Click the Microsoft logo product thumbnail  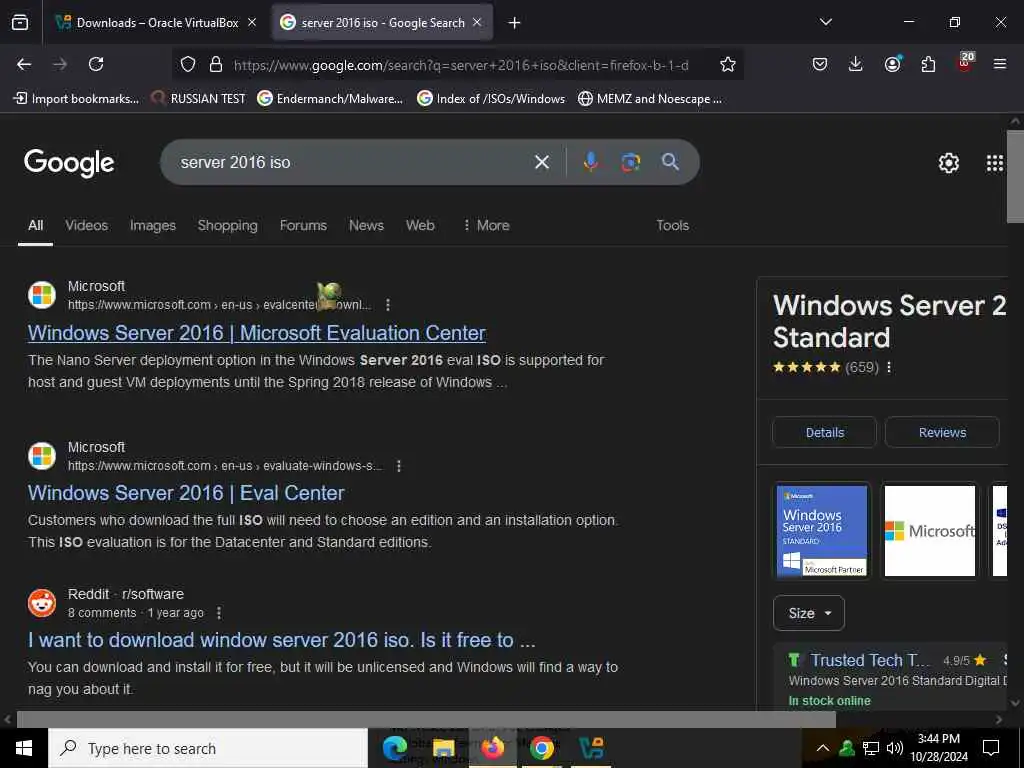point(930,531)
